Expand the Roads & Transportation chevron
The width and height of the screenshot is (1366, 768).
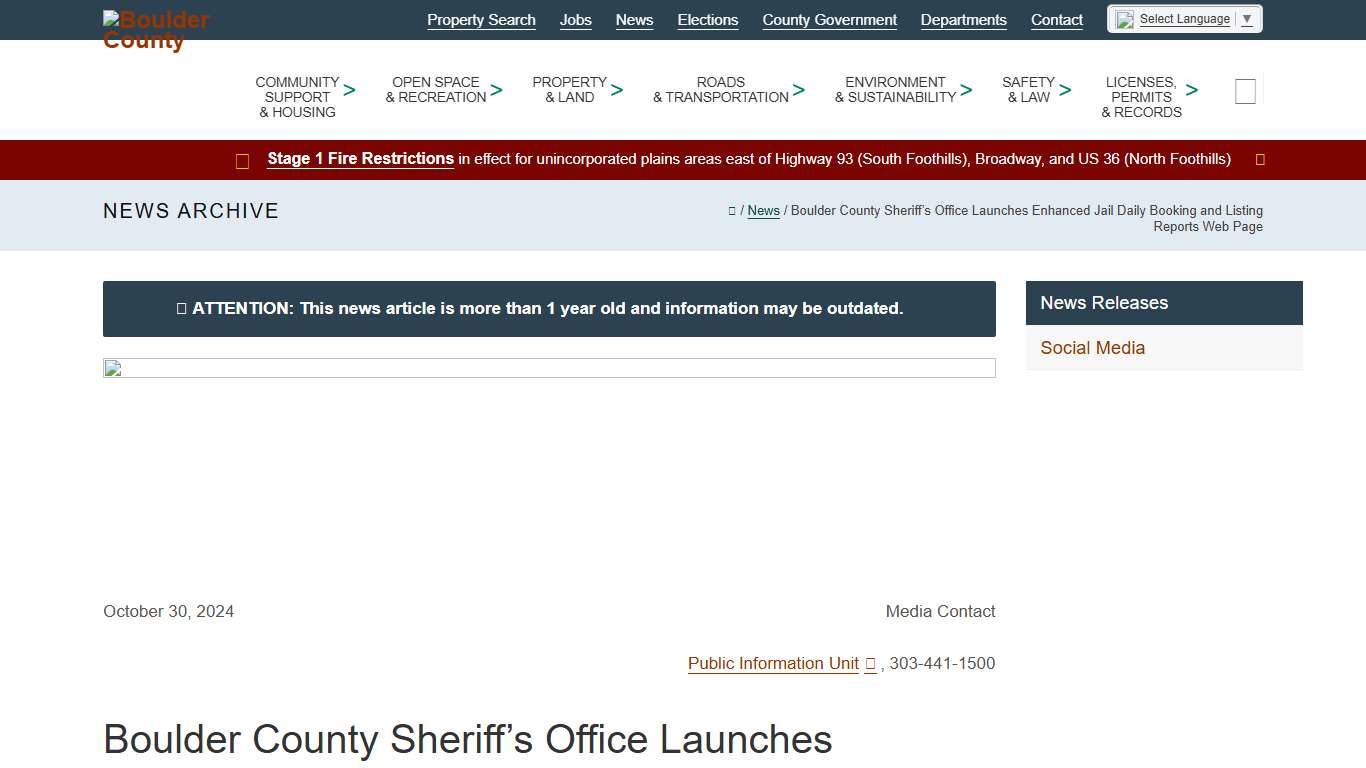[x=799, y=90]
